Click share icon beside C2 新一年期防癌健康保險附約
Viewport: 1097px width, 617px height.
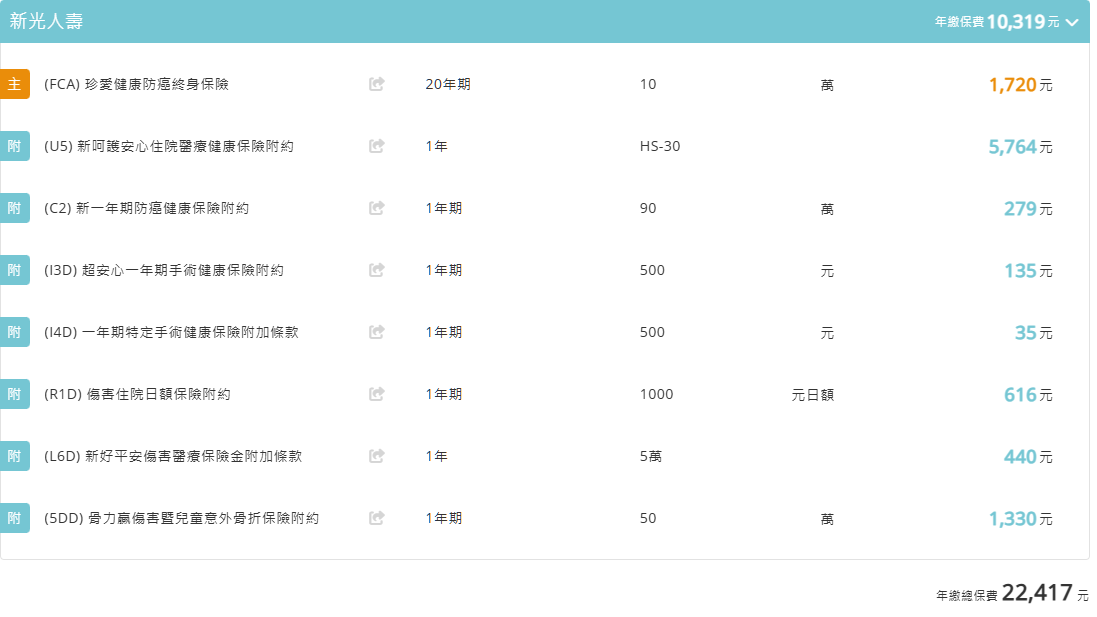376,208
